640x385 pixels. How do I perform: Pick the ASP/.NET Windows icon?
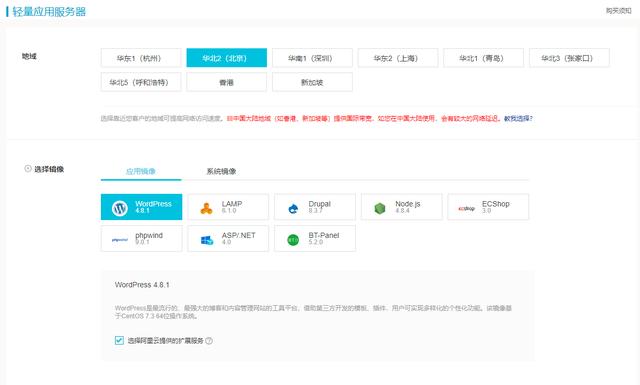click(x=207, y=240)
